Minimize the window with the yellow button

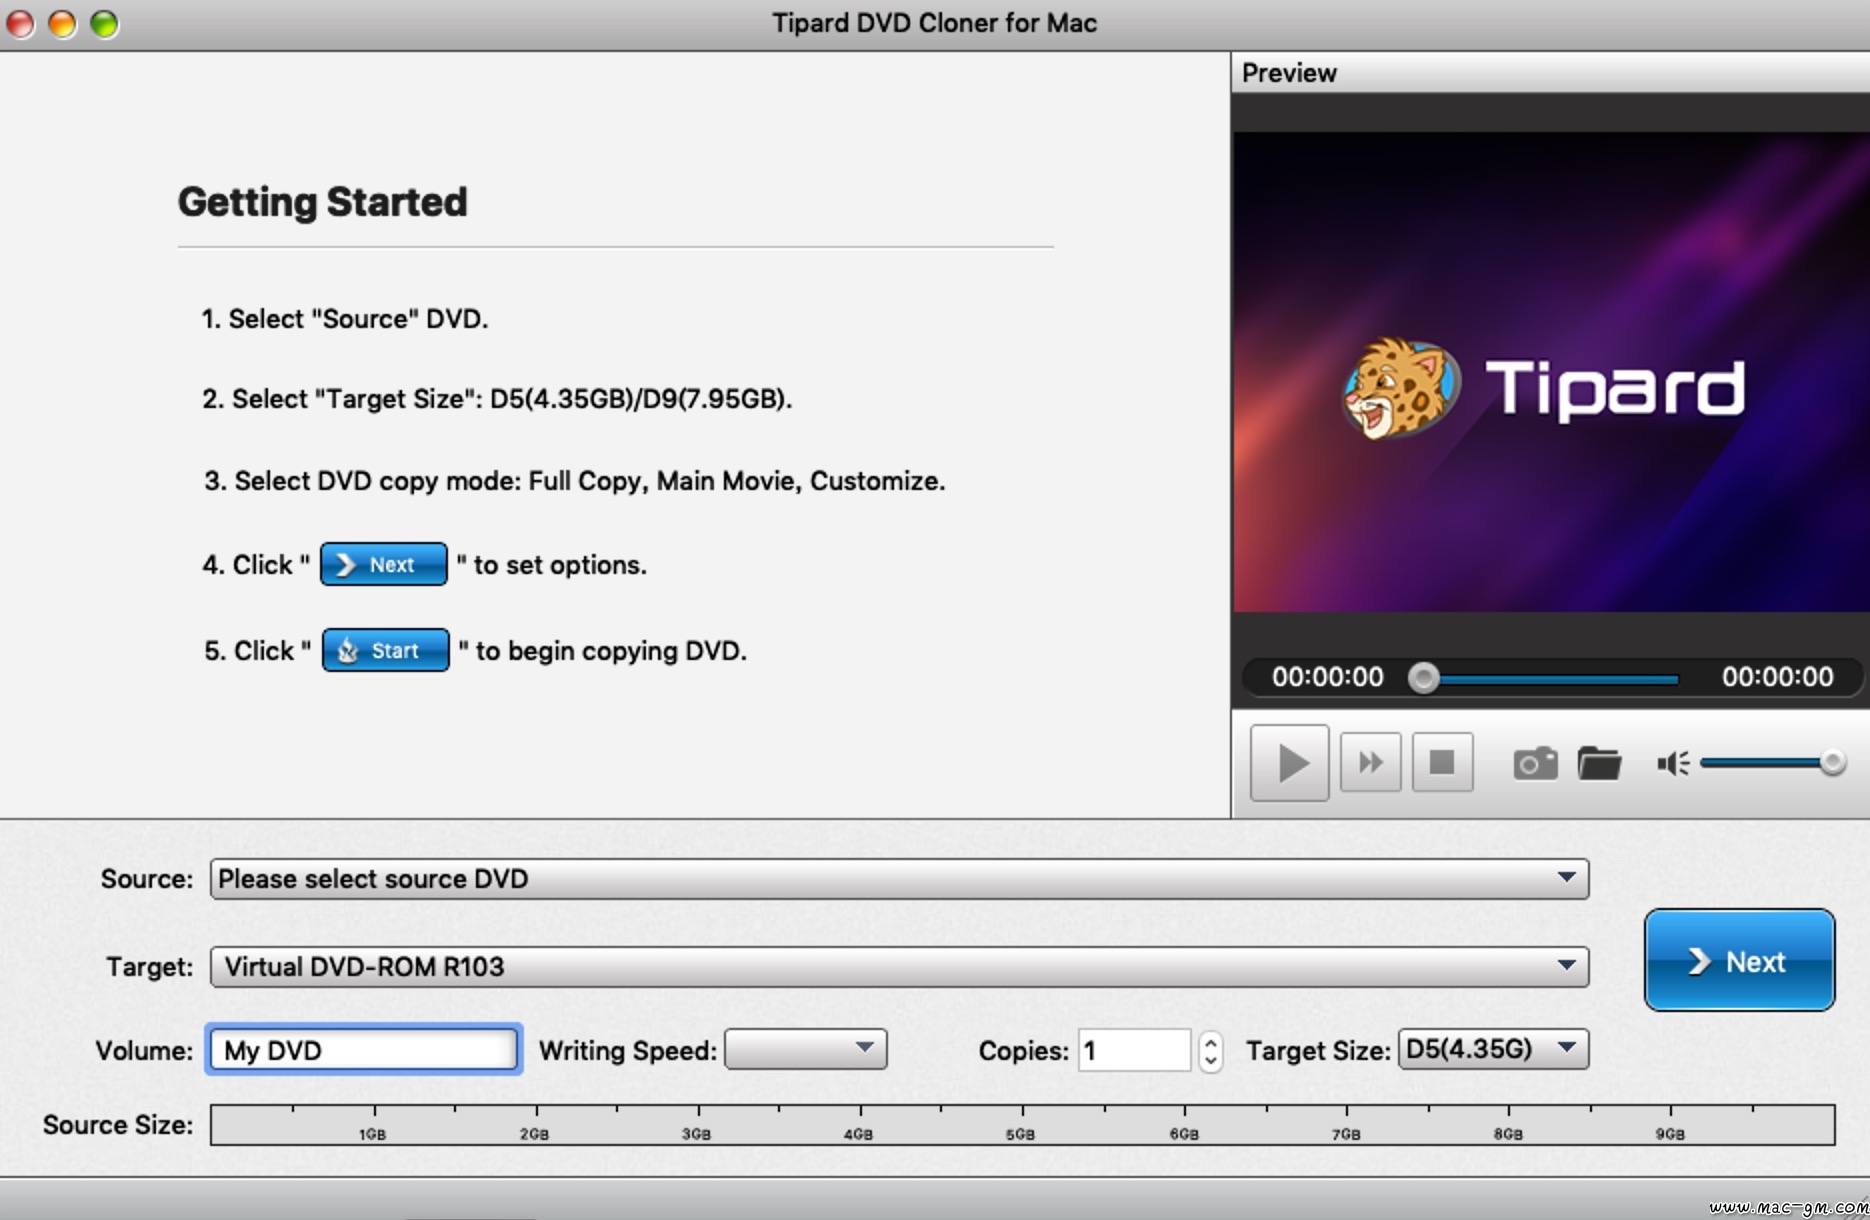coord(62,23)
